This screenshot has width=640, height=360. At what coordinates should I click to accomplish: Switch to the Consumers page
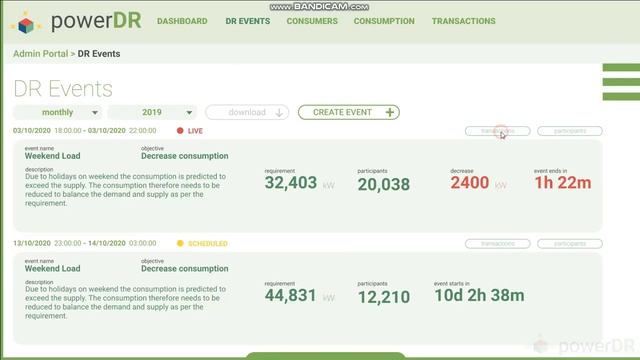pos(312,21)
